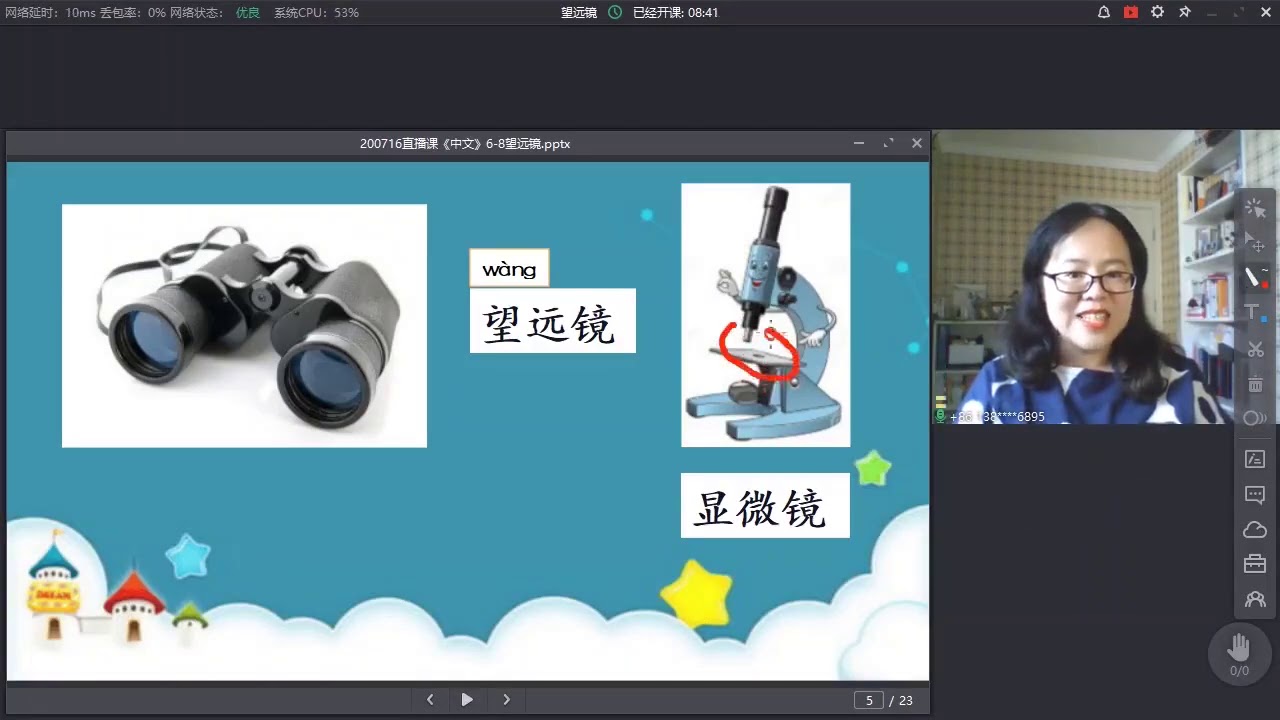Viewport: 1280px width, 720px height.
Task: Close the pptx courseware panel
Action: click(x=917, y=143)
